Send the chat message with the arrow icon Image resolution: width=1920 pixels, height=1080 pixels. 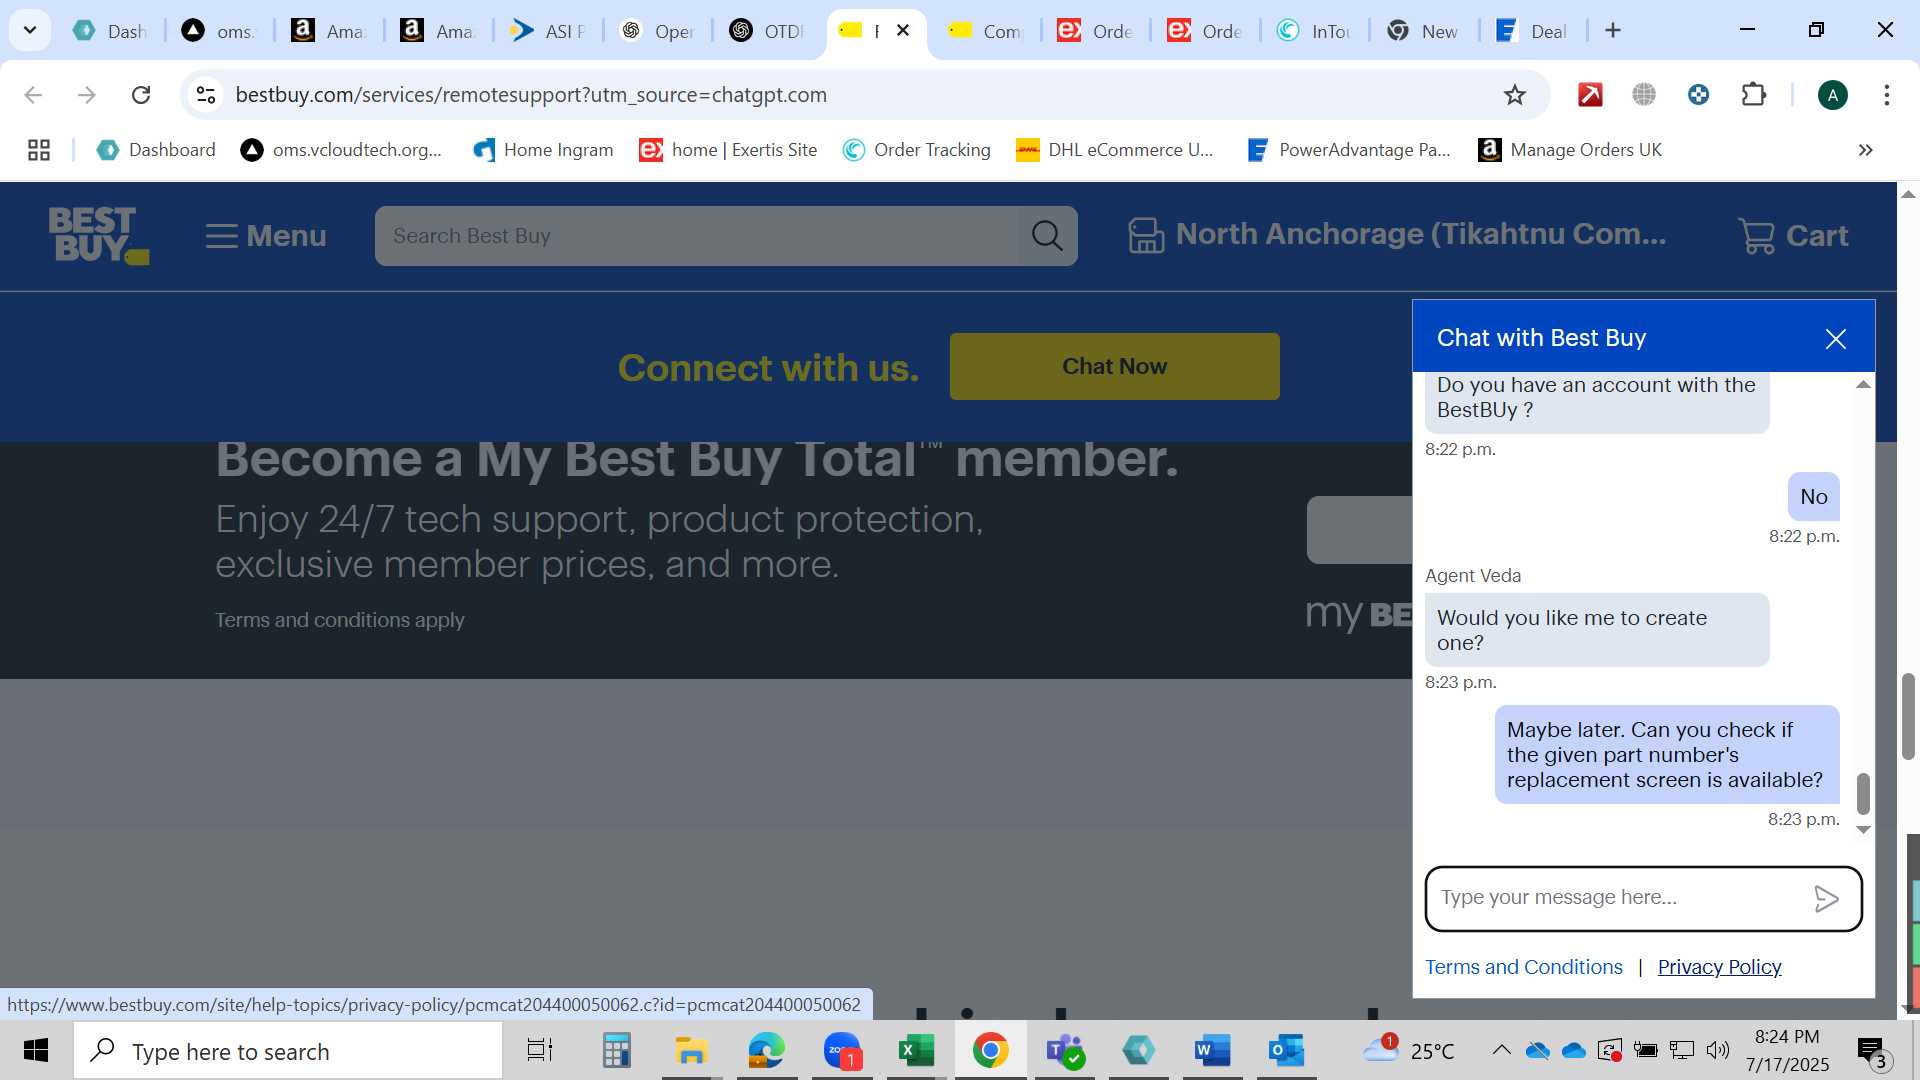[1826, 899]
